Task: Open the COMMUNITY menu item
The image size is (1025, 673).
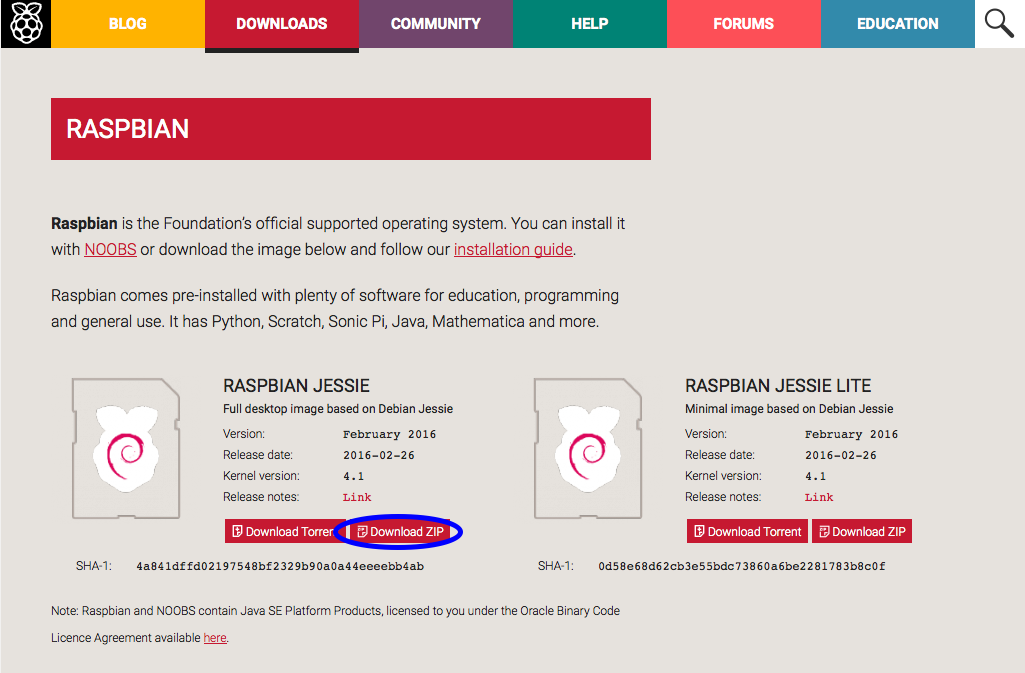Action: point(435,23)
